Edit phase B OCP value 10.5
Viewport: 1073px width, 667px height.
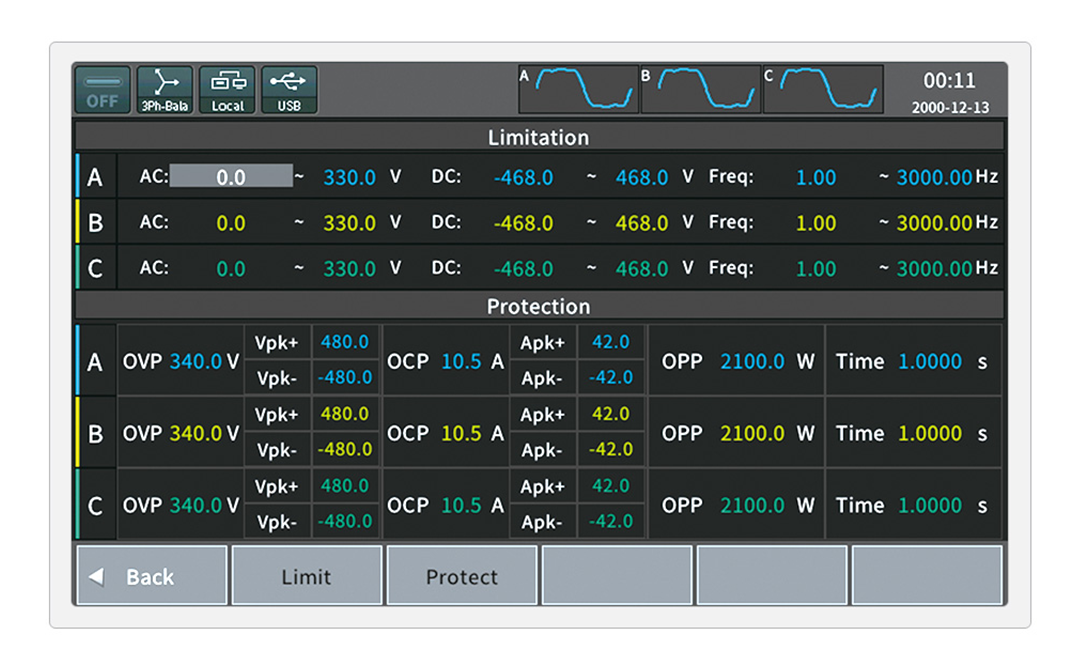[x=461, y=433]
